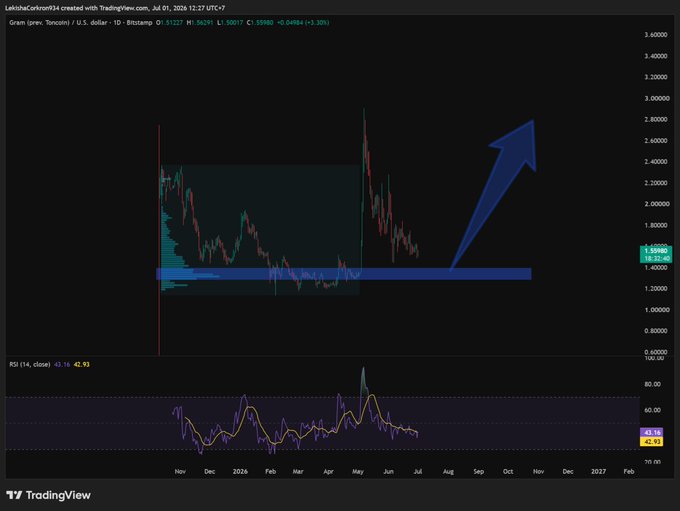Click the Jul label on time axis

pos(418,472)
